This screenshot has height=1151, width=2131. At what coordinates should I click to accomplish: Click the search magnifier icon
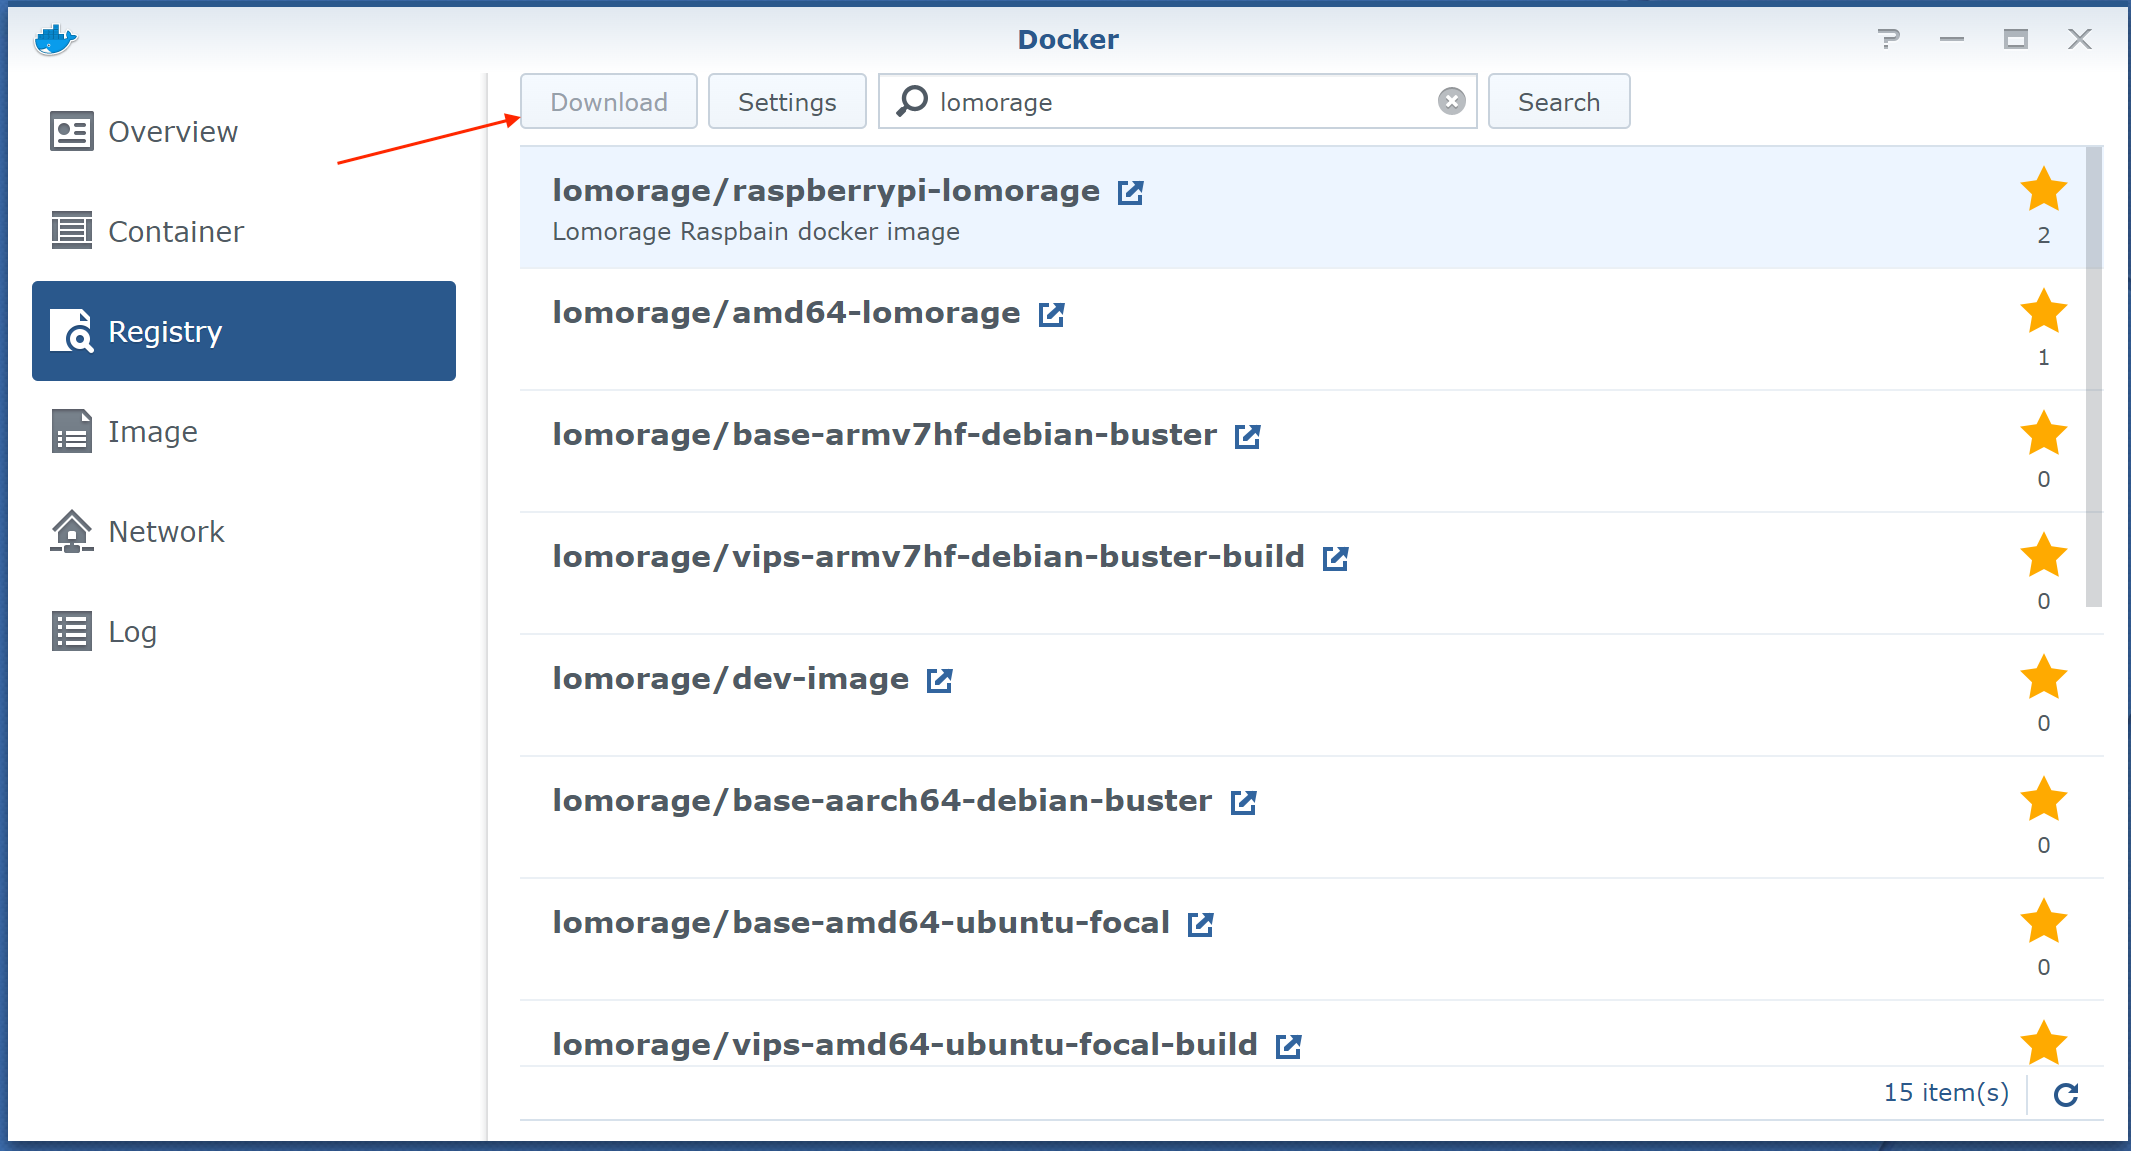click(912, 101)
